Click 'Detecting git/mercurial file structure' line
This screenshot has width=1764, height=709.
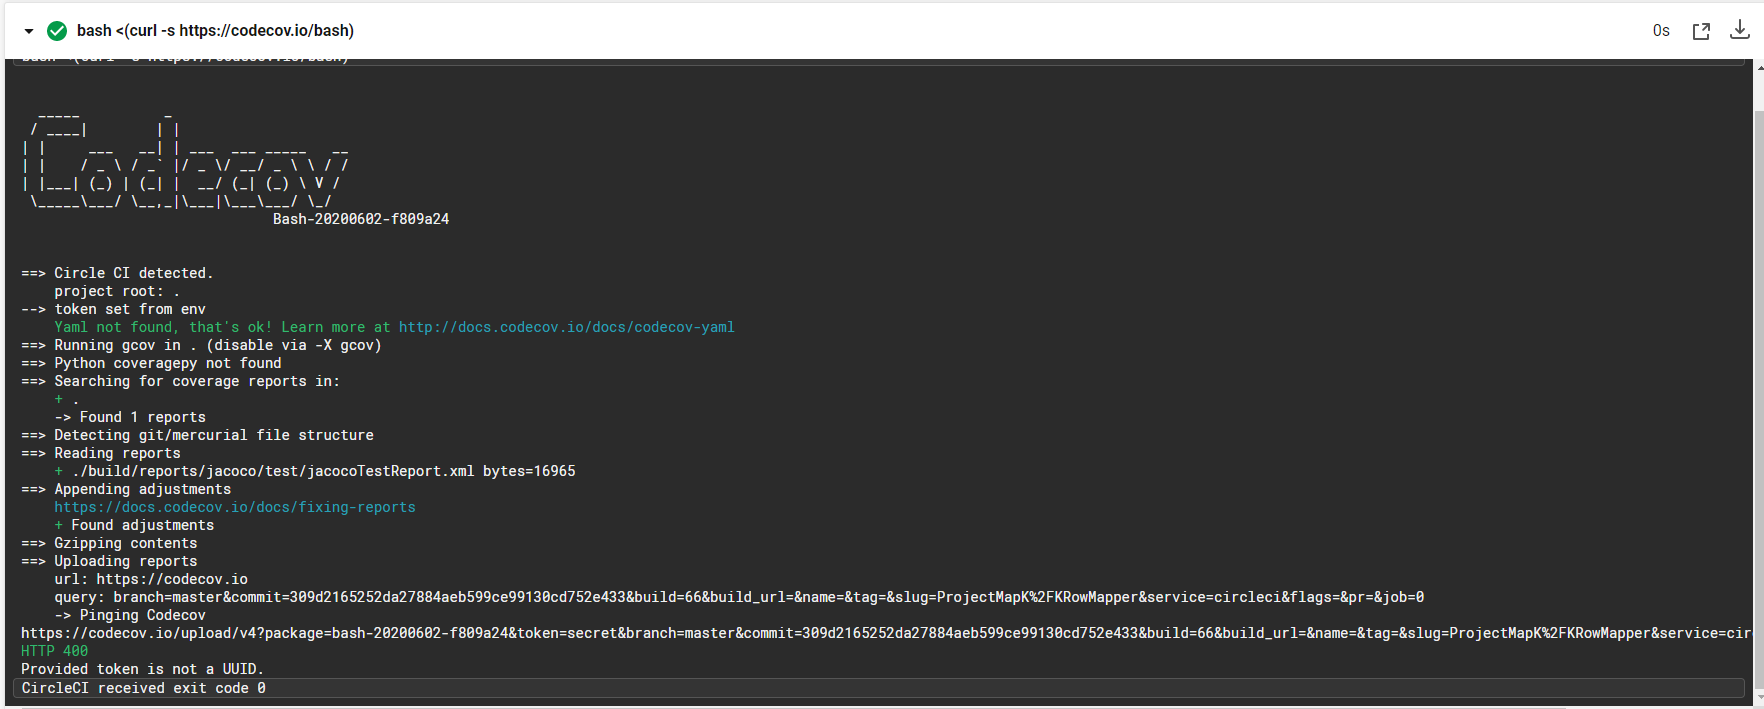197,435
